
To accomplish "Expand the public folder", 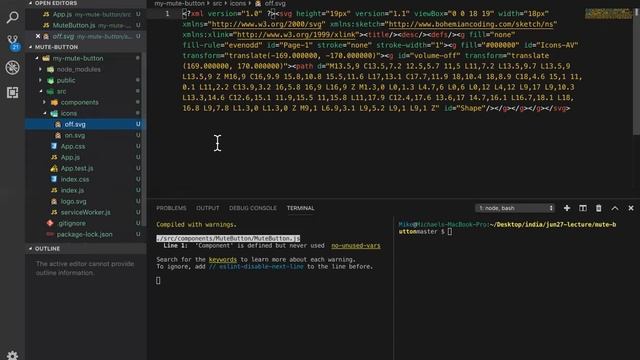I will (40, 80).
